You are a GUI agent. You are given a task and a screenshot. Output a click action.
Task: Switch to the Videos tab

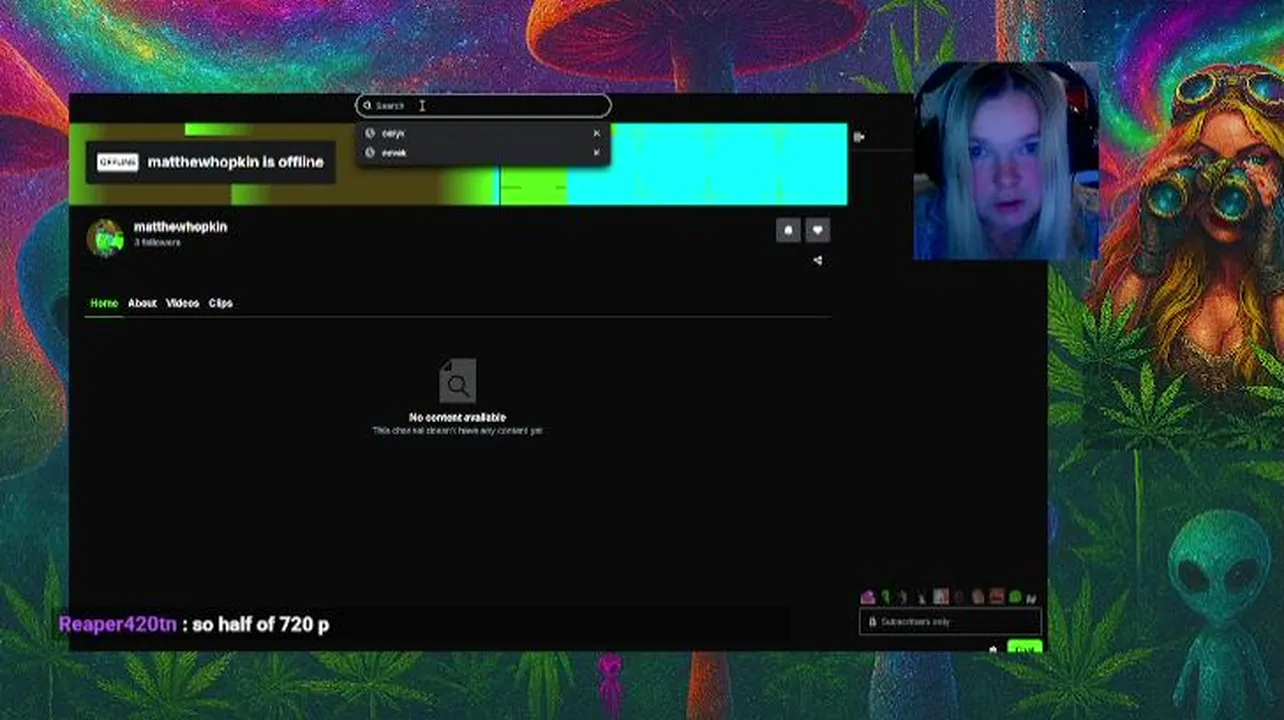[x=182, y=303]
